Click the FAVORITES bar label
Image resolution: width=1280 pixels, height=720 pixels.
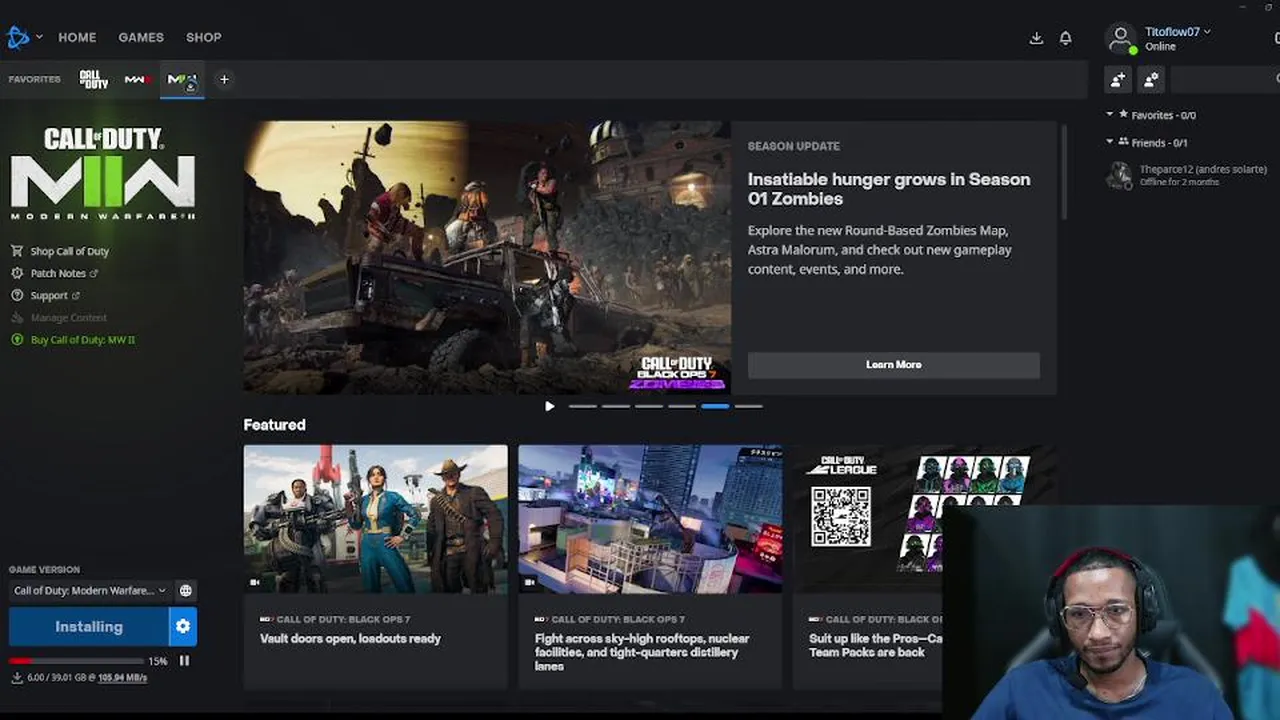tap(35, 79)
